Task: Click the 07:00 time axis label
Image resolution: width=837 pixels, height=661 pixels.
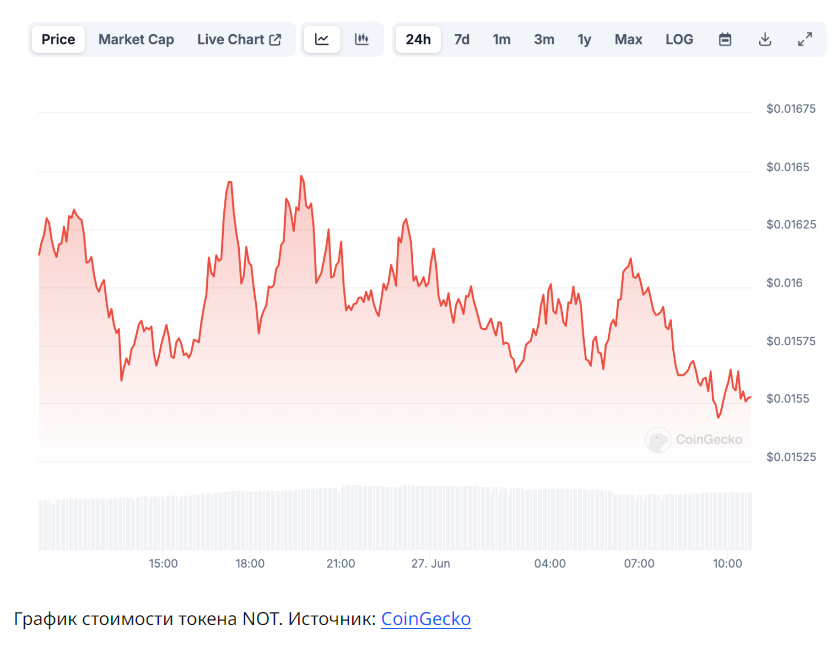Action: (639, 564)
